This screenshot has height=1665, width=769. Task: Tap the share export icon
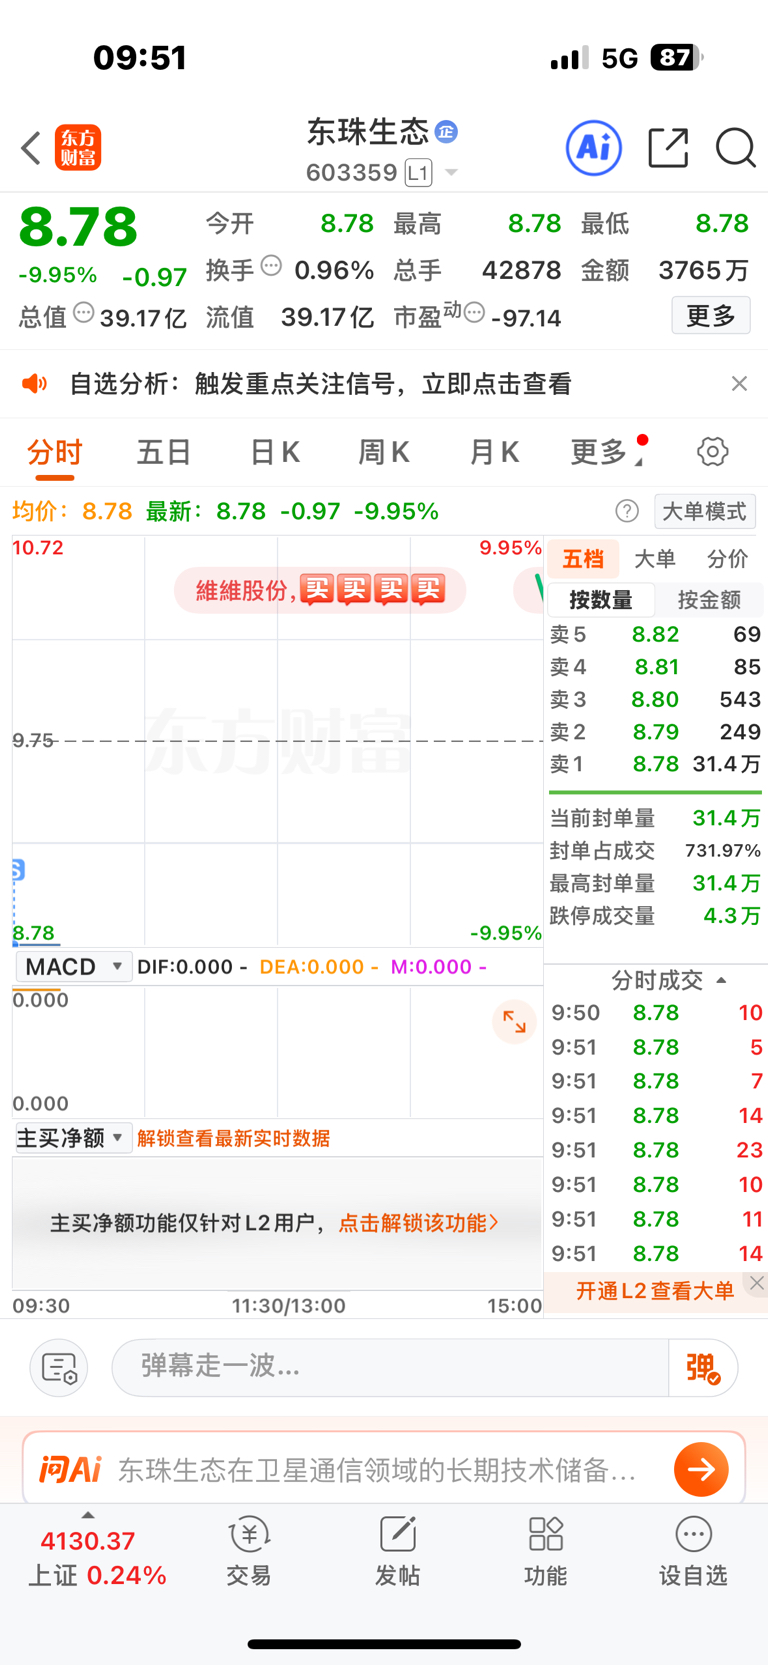coord(668,148)
